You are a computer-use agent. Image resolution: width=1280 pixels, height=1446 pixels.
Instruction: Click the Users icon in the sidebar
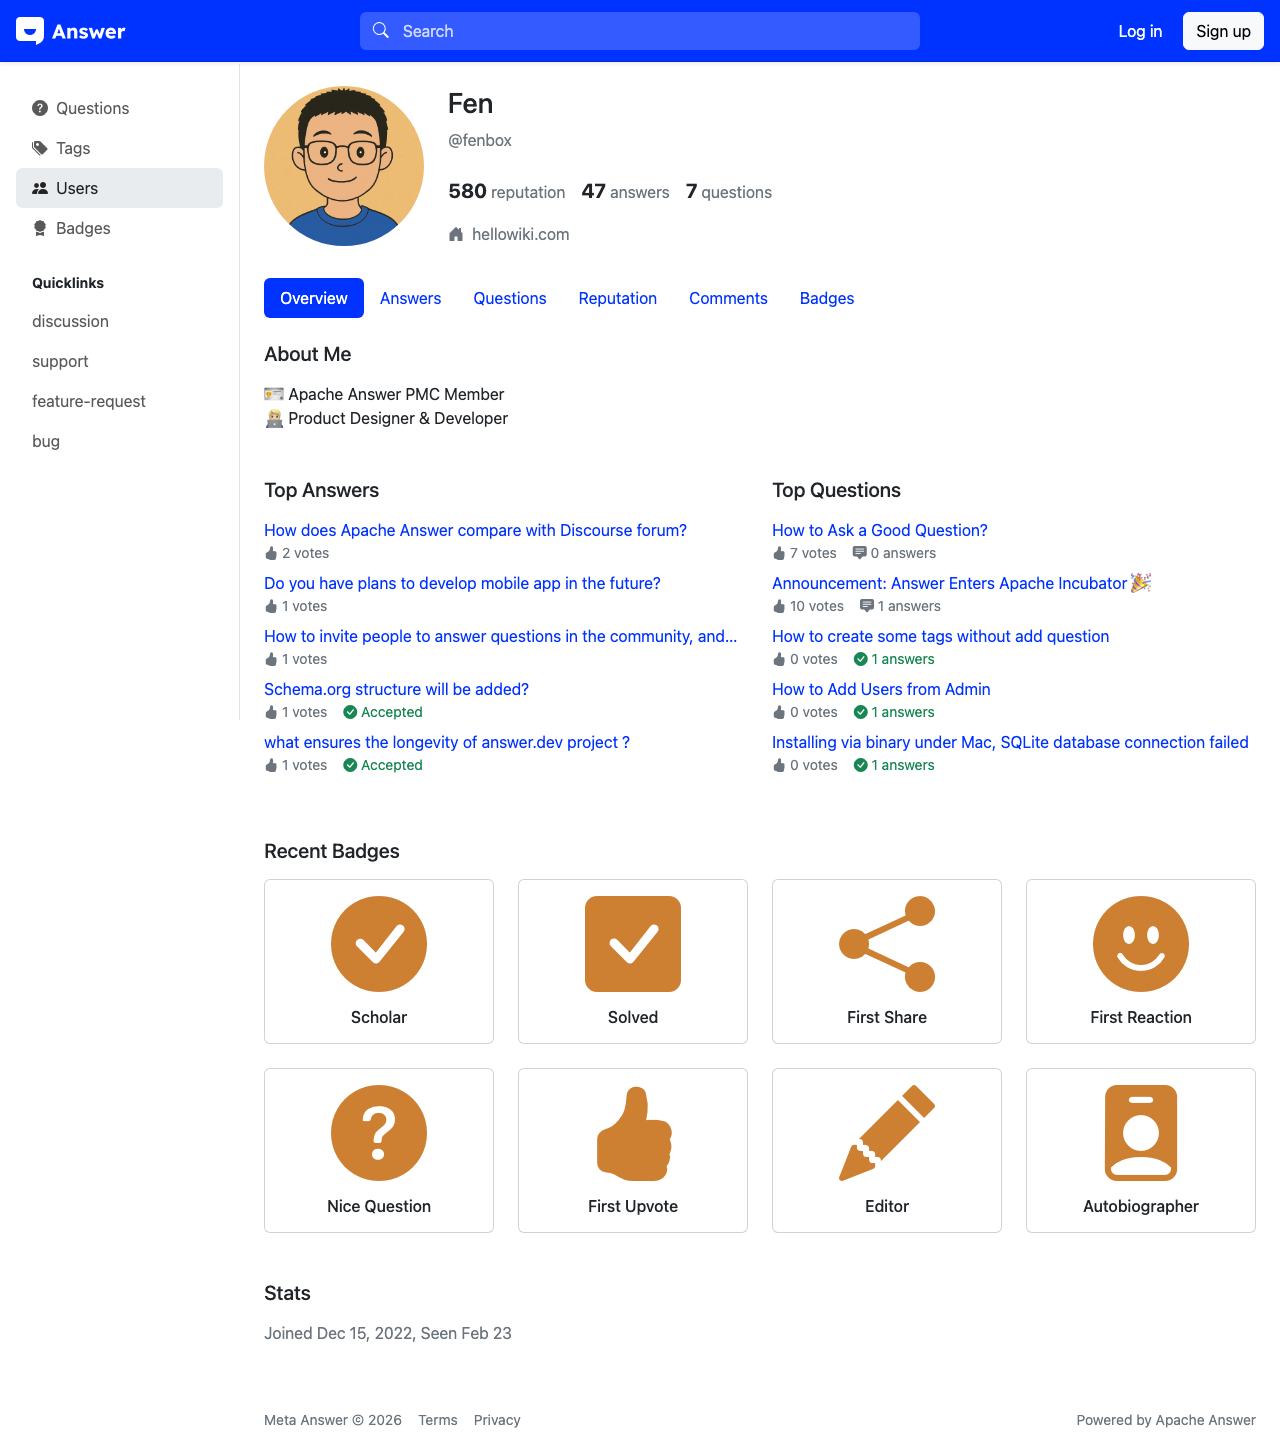tap(40, 188)
